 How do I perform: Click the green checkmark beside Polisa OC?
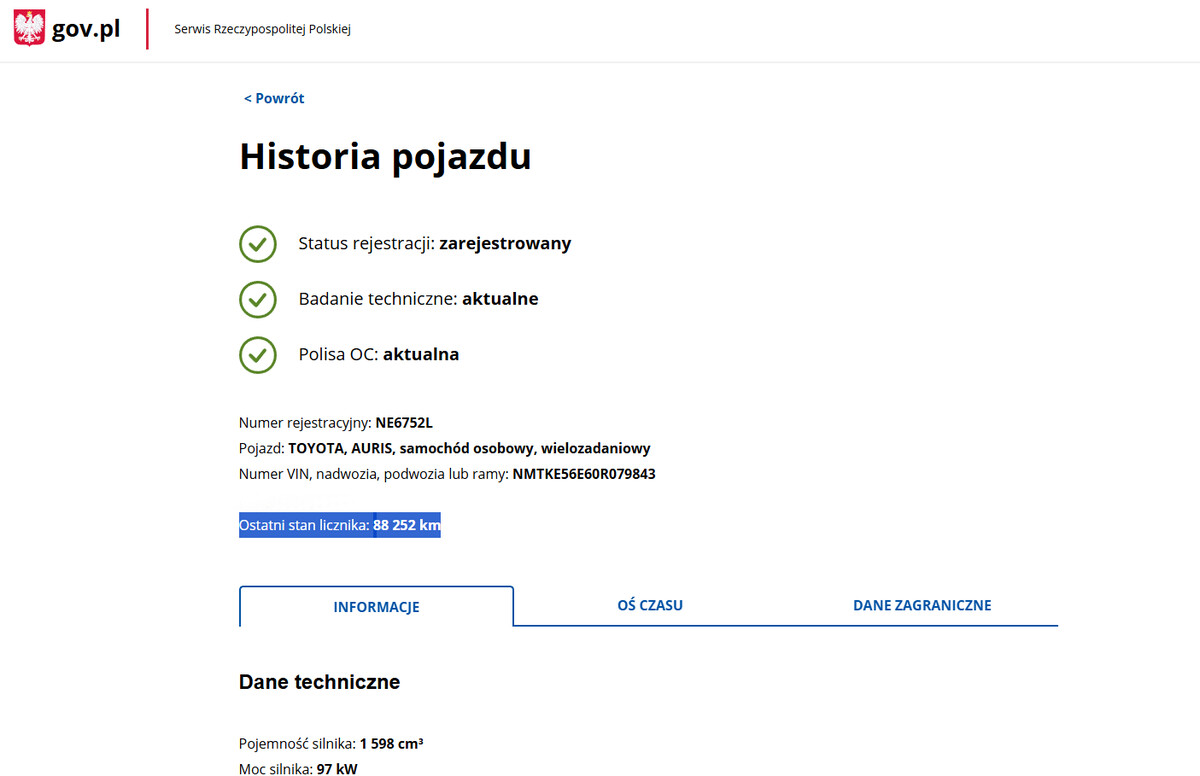coord(258,355)
